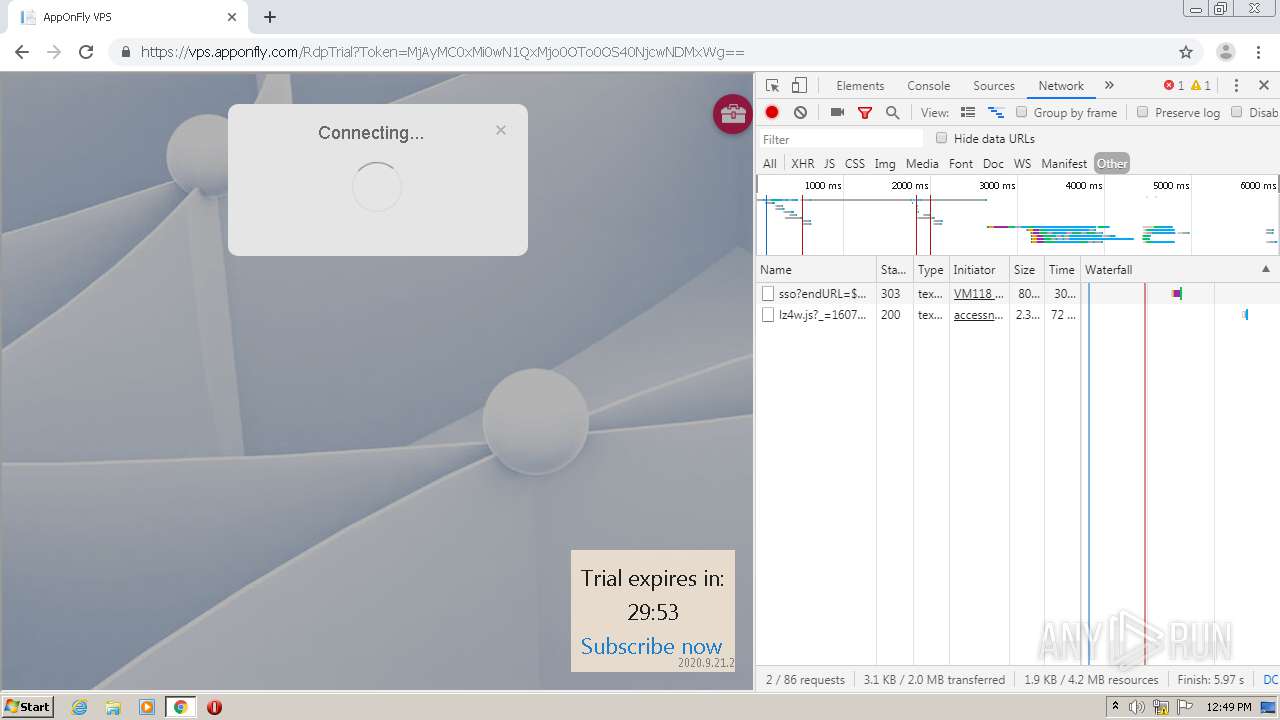Filter requests by Font
1280x720 pixels.
[961, 164]
